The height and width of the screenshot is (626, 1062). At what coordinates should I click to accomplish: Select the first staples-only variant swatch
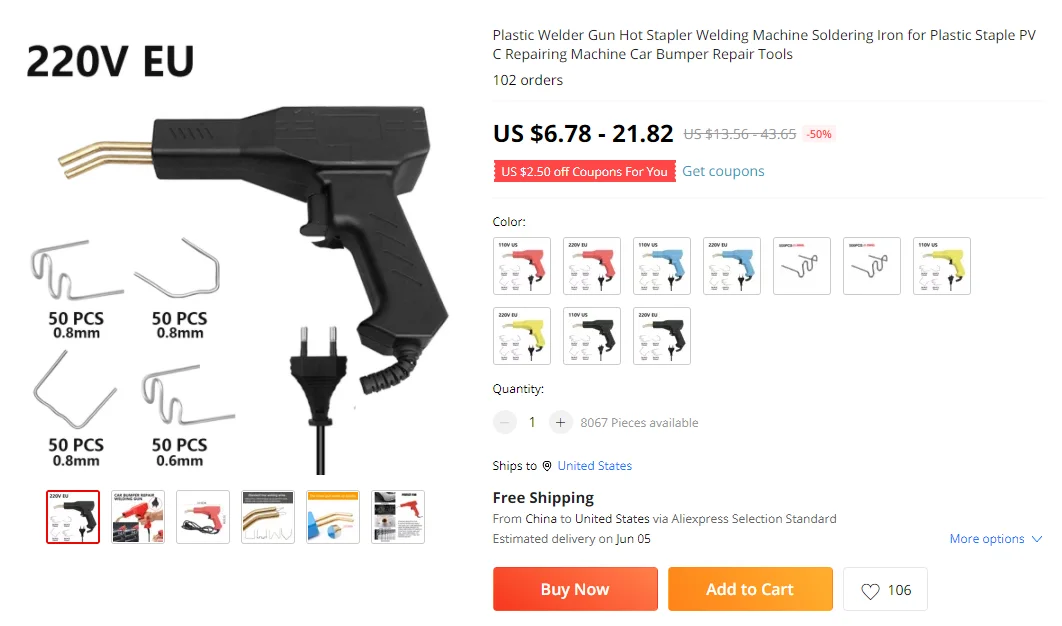(802, 266)
